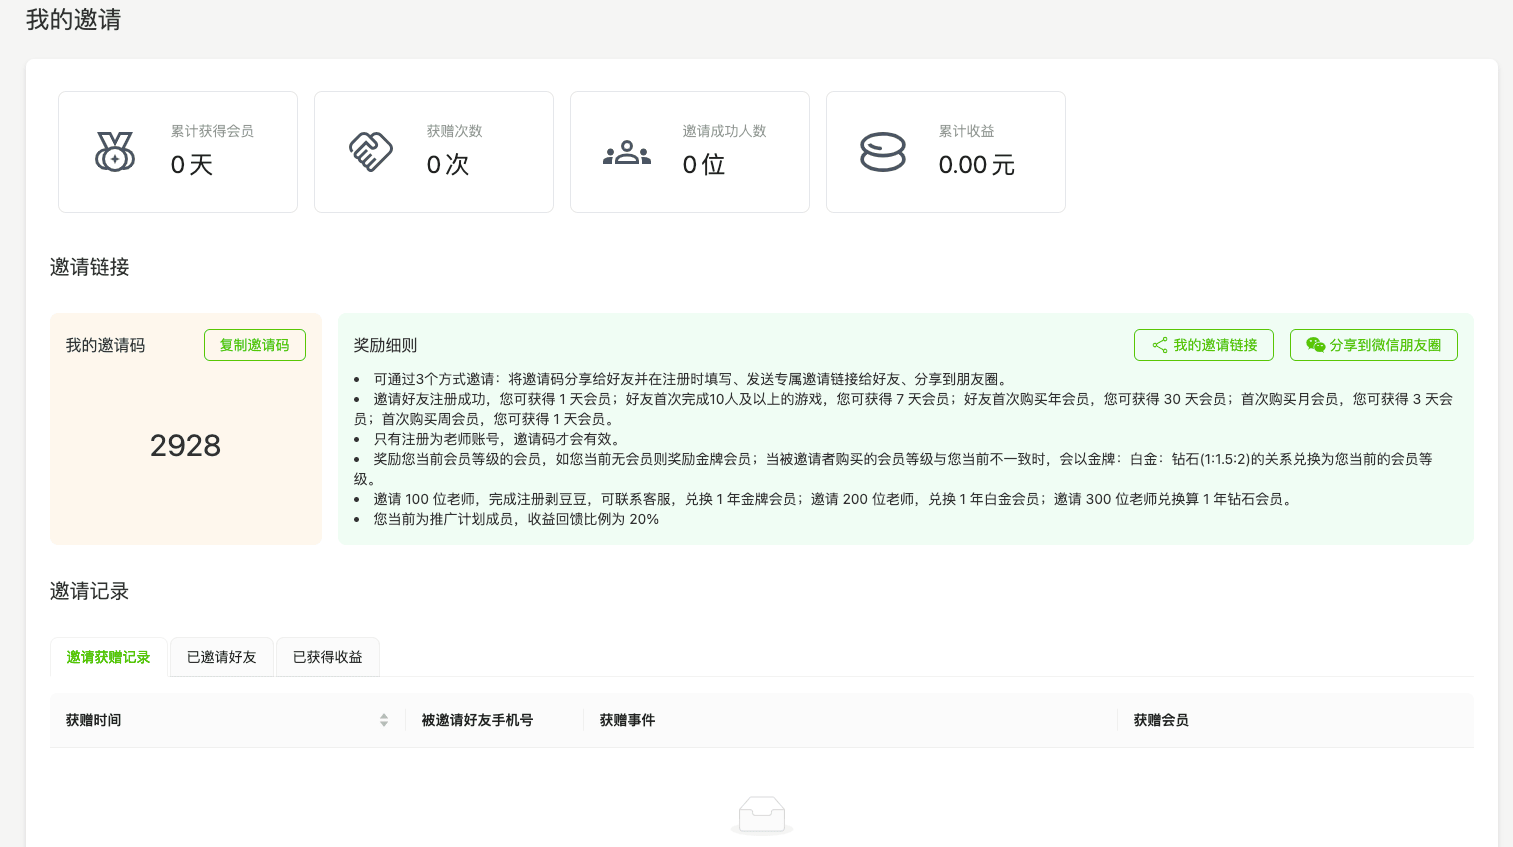Viewport: 1513px width, 847px height.
Task: Switch to 邀请获赠记录 tab
Action: [109, 657]
